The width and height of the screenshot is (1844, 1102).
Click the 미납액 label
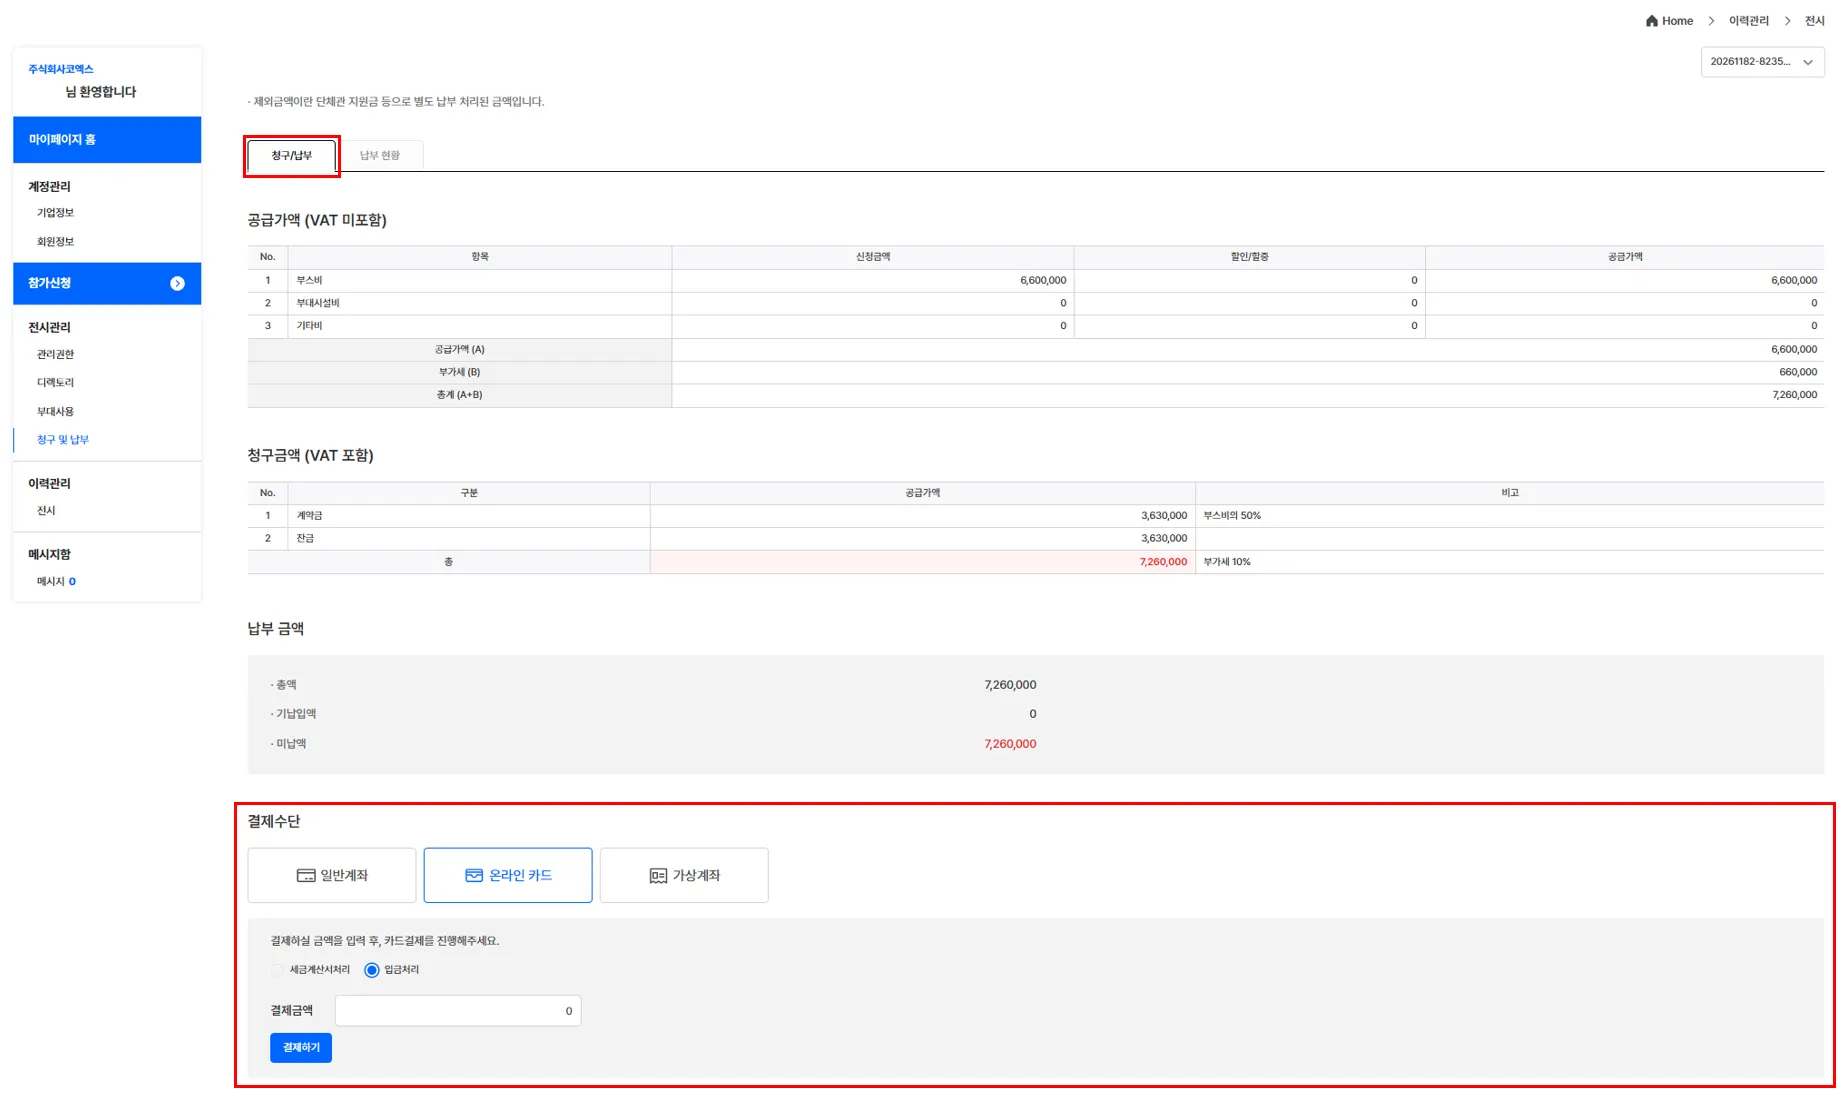[x=291, y=744]
